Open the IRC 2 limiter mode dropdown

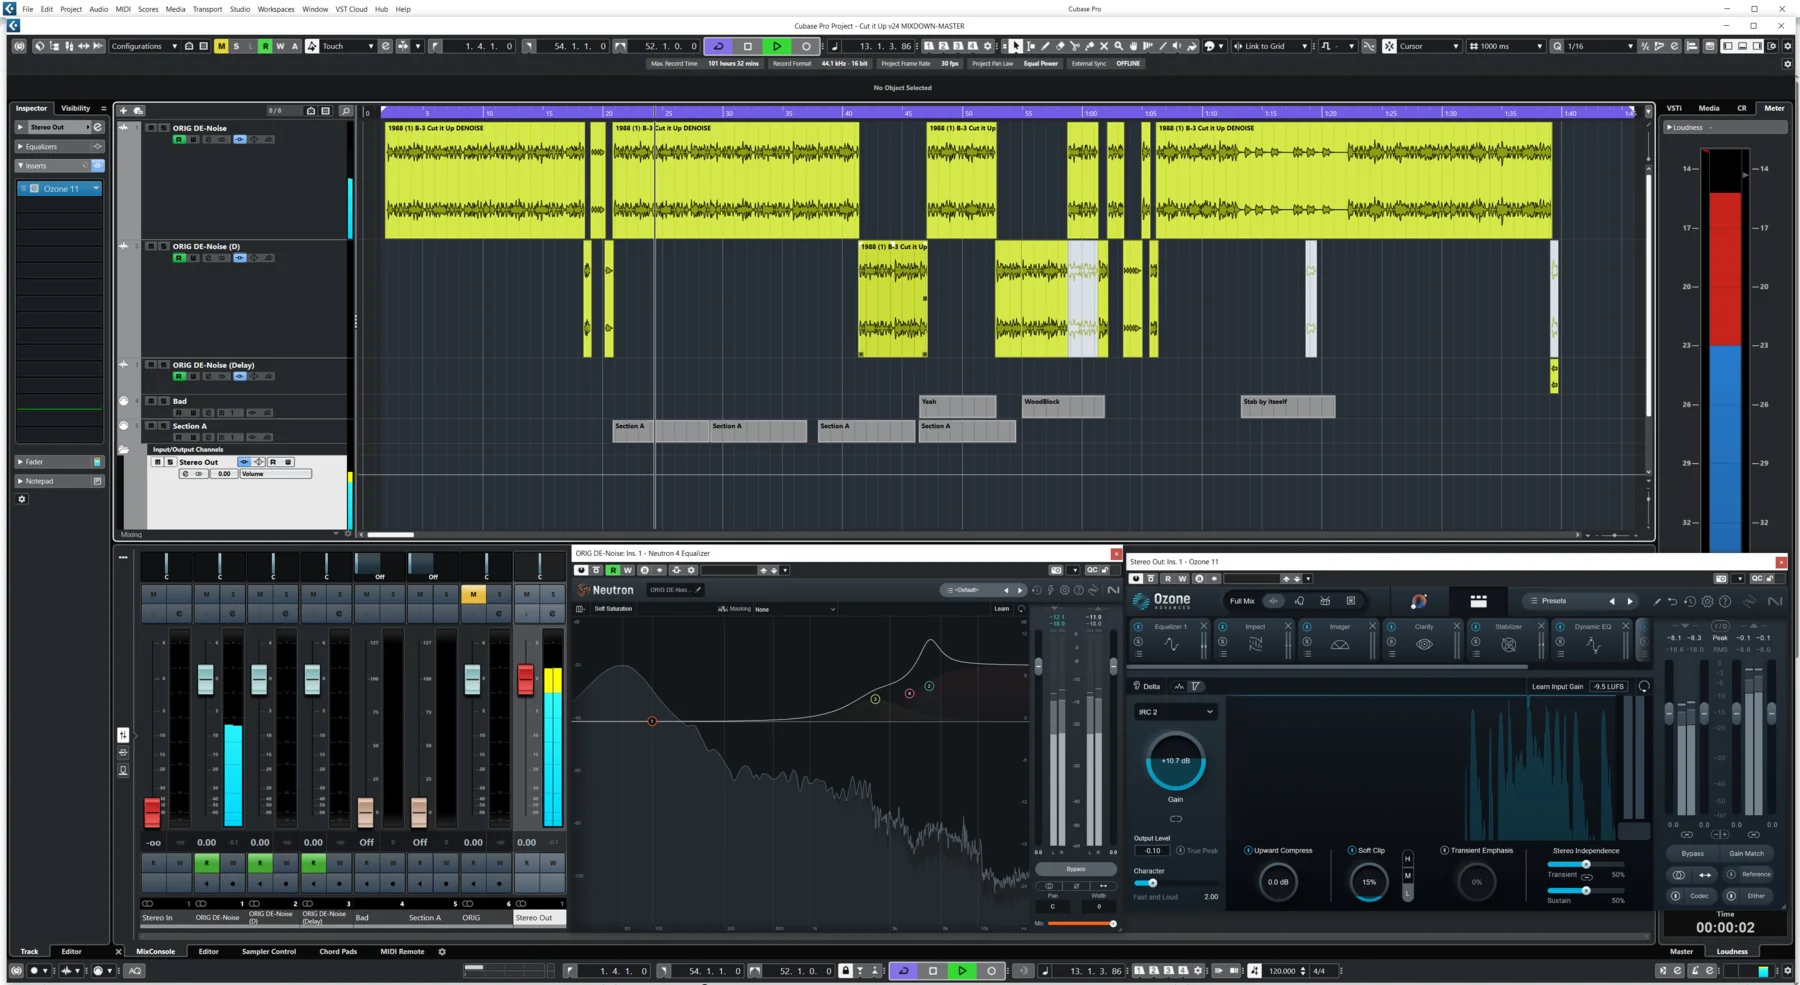(1174, 711)
